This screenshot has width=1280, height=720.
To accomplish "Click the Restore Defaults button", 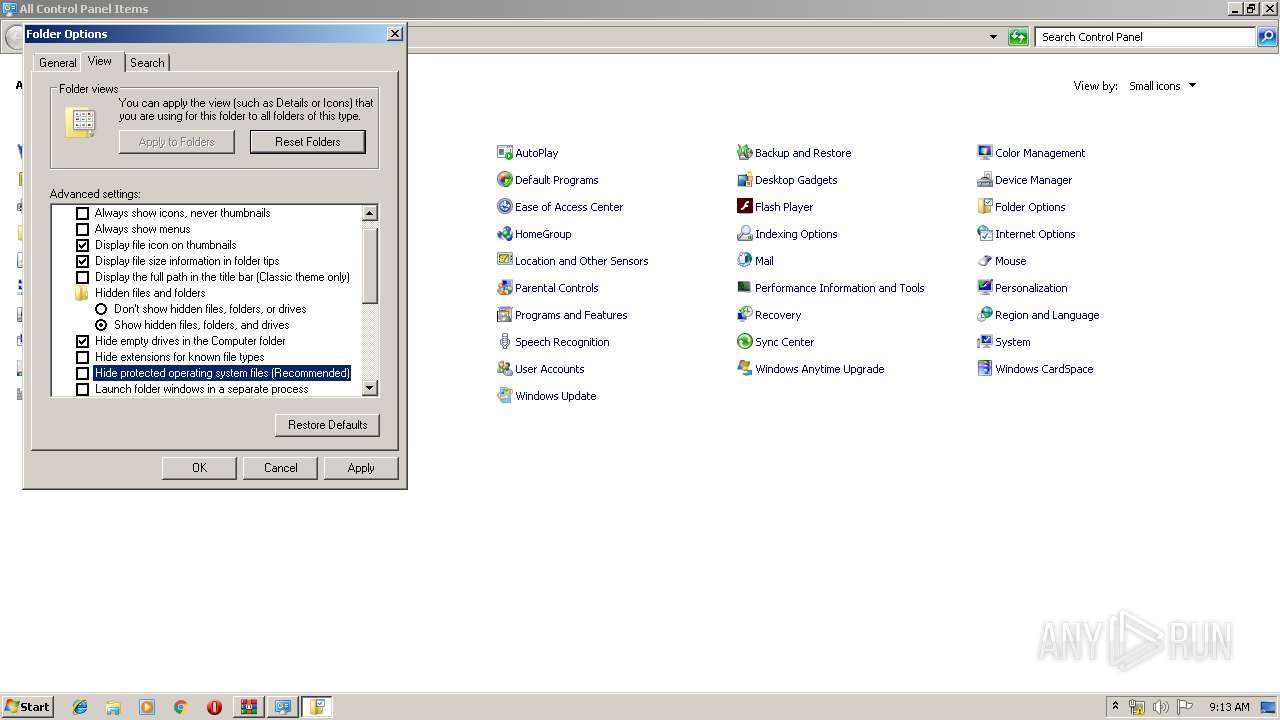I will coord(327,425).
